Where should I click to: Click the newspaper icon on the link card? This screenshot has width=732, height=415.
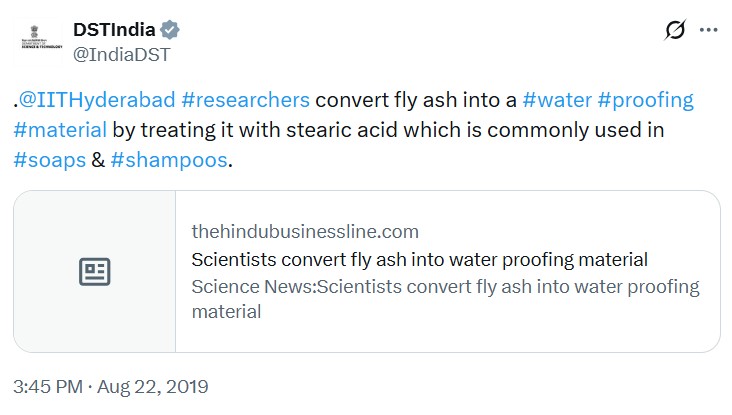tap(95, 271)
